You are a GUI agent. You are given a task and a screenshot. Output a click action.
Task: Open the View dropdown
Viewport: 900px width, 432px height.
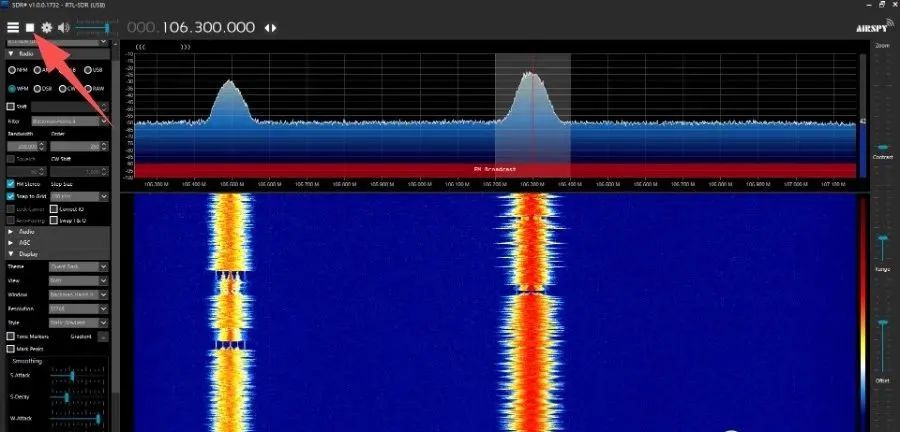pyautogui.click(x=79, y=281)
